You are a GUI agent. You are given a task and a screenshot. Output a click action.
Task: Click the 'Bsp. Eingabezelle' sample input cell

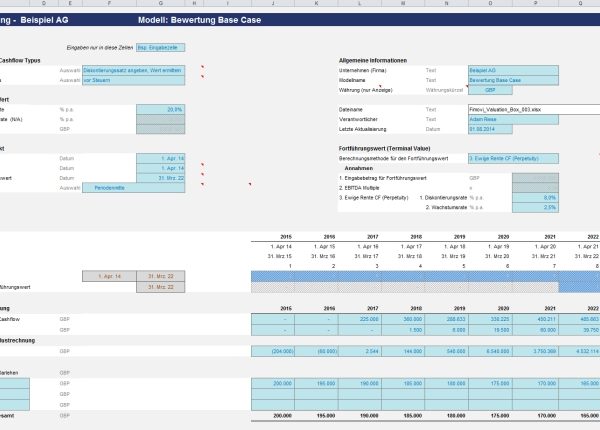pos(160,46)
